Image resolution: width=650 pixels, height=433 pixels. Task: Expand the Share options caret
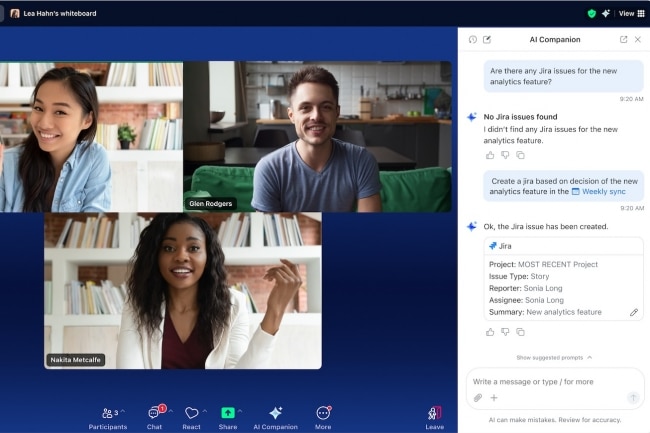click(x=240, y=411)
